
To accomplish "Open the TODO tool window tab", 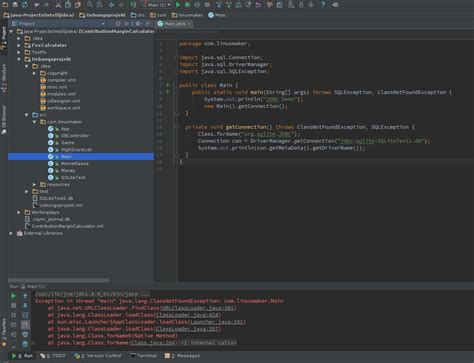I will 53,356.
